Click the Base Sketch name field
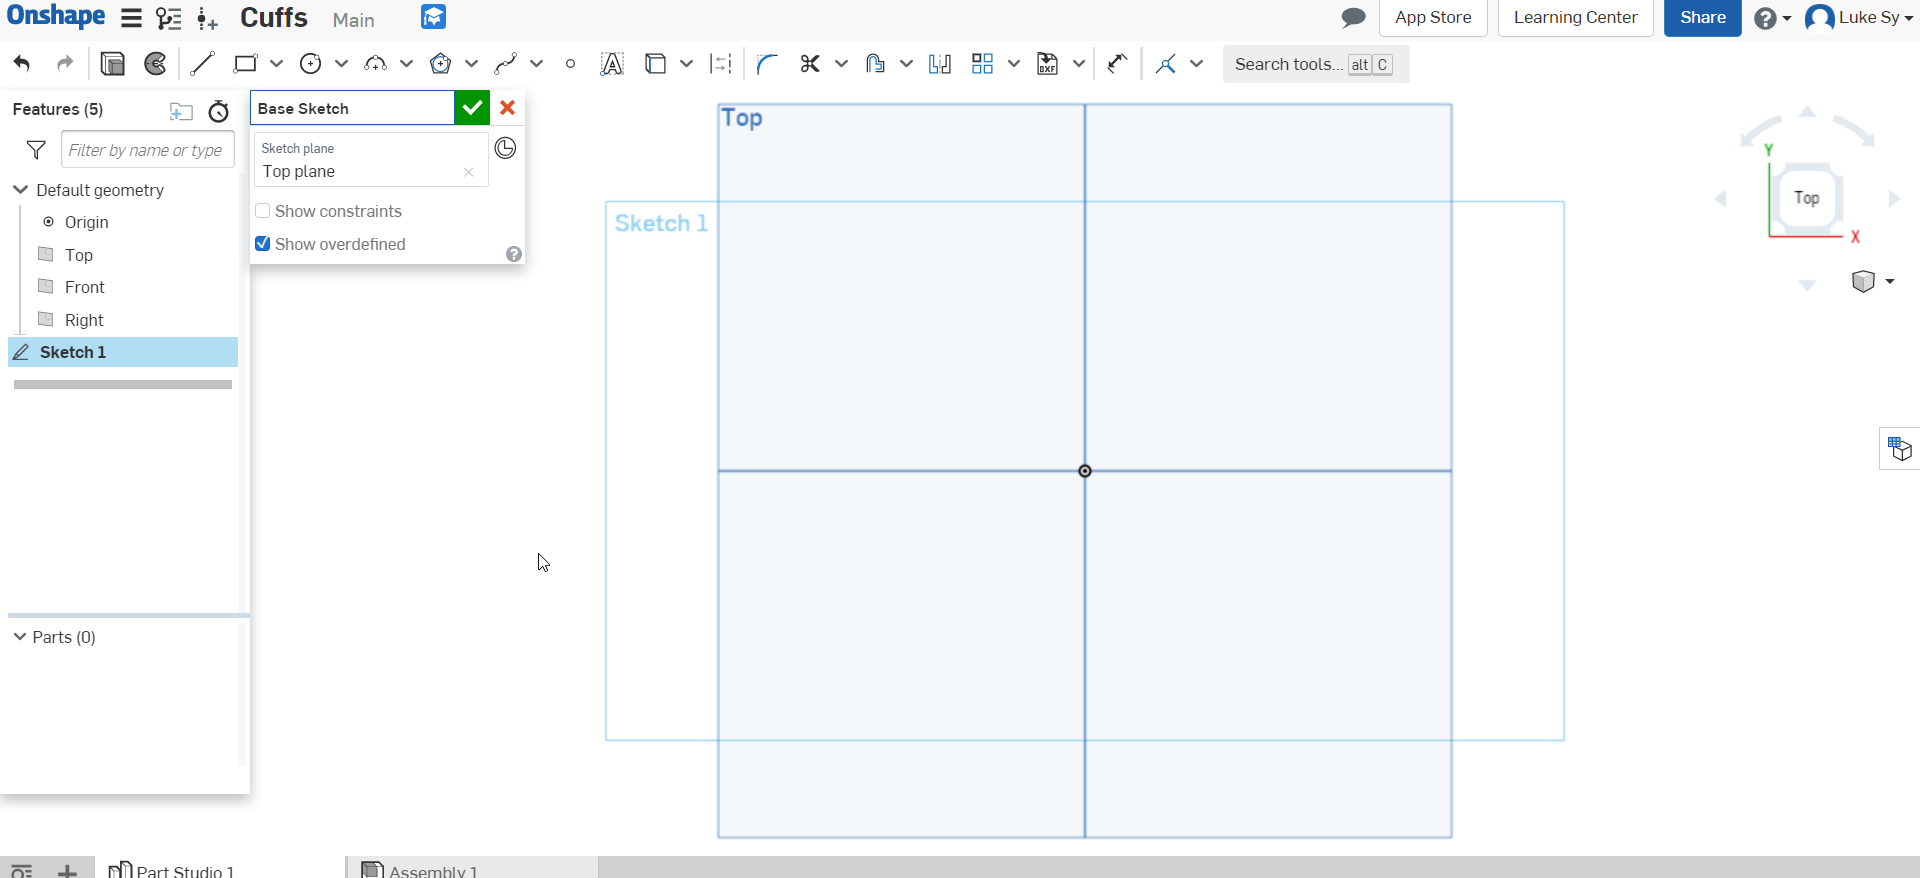 click(x=352, y=108)
